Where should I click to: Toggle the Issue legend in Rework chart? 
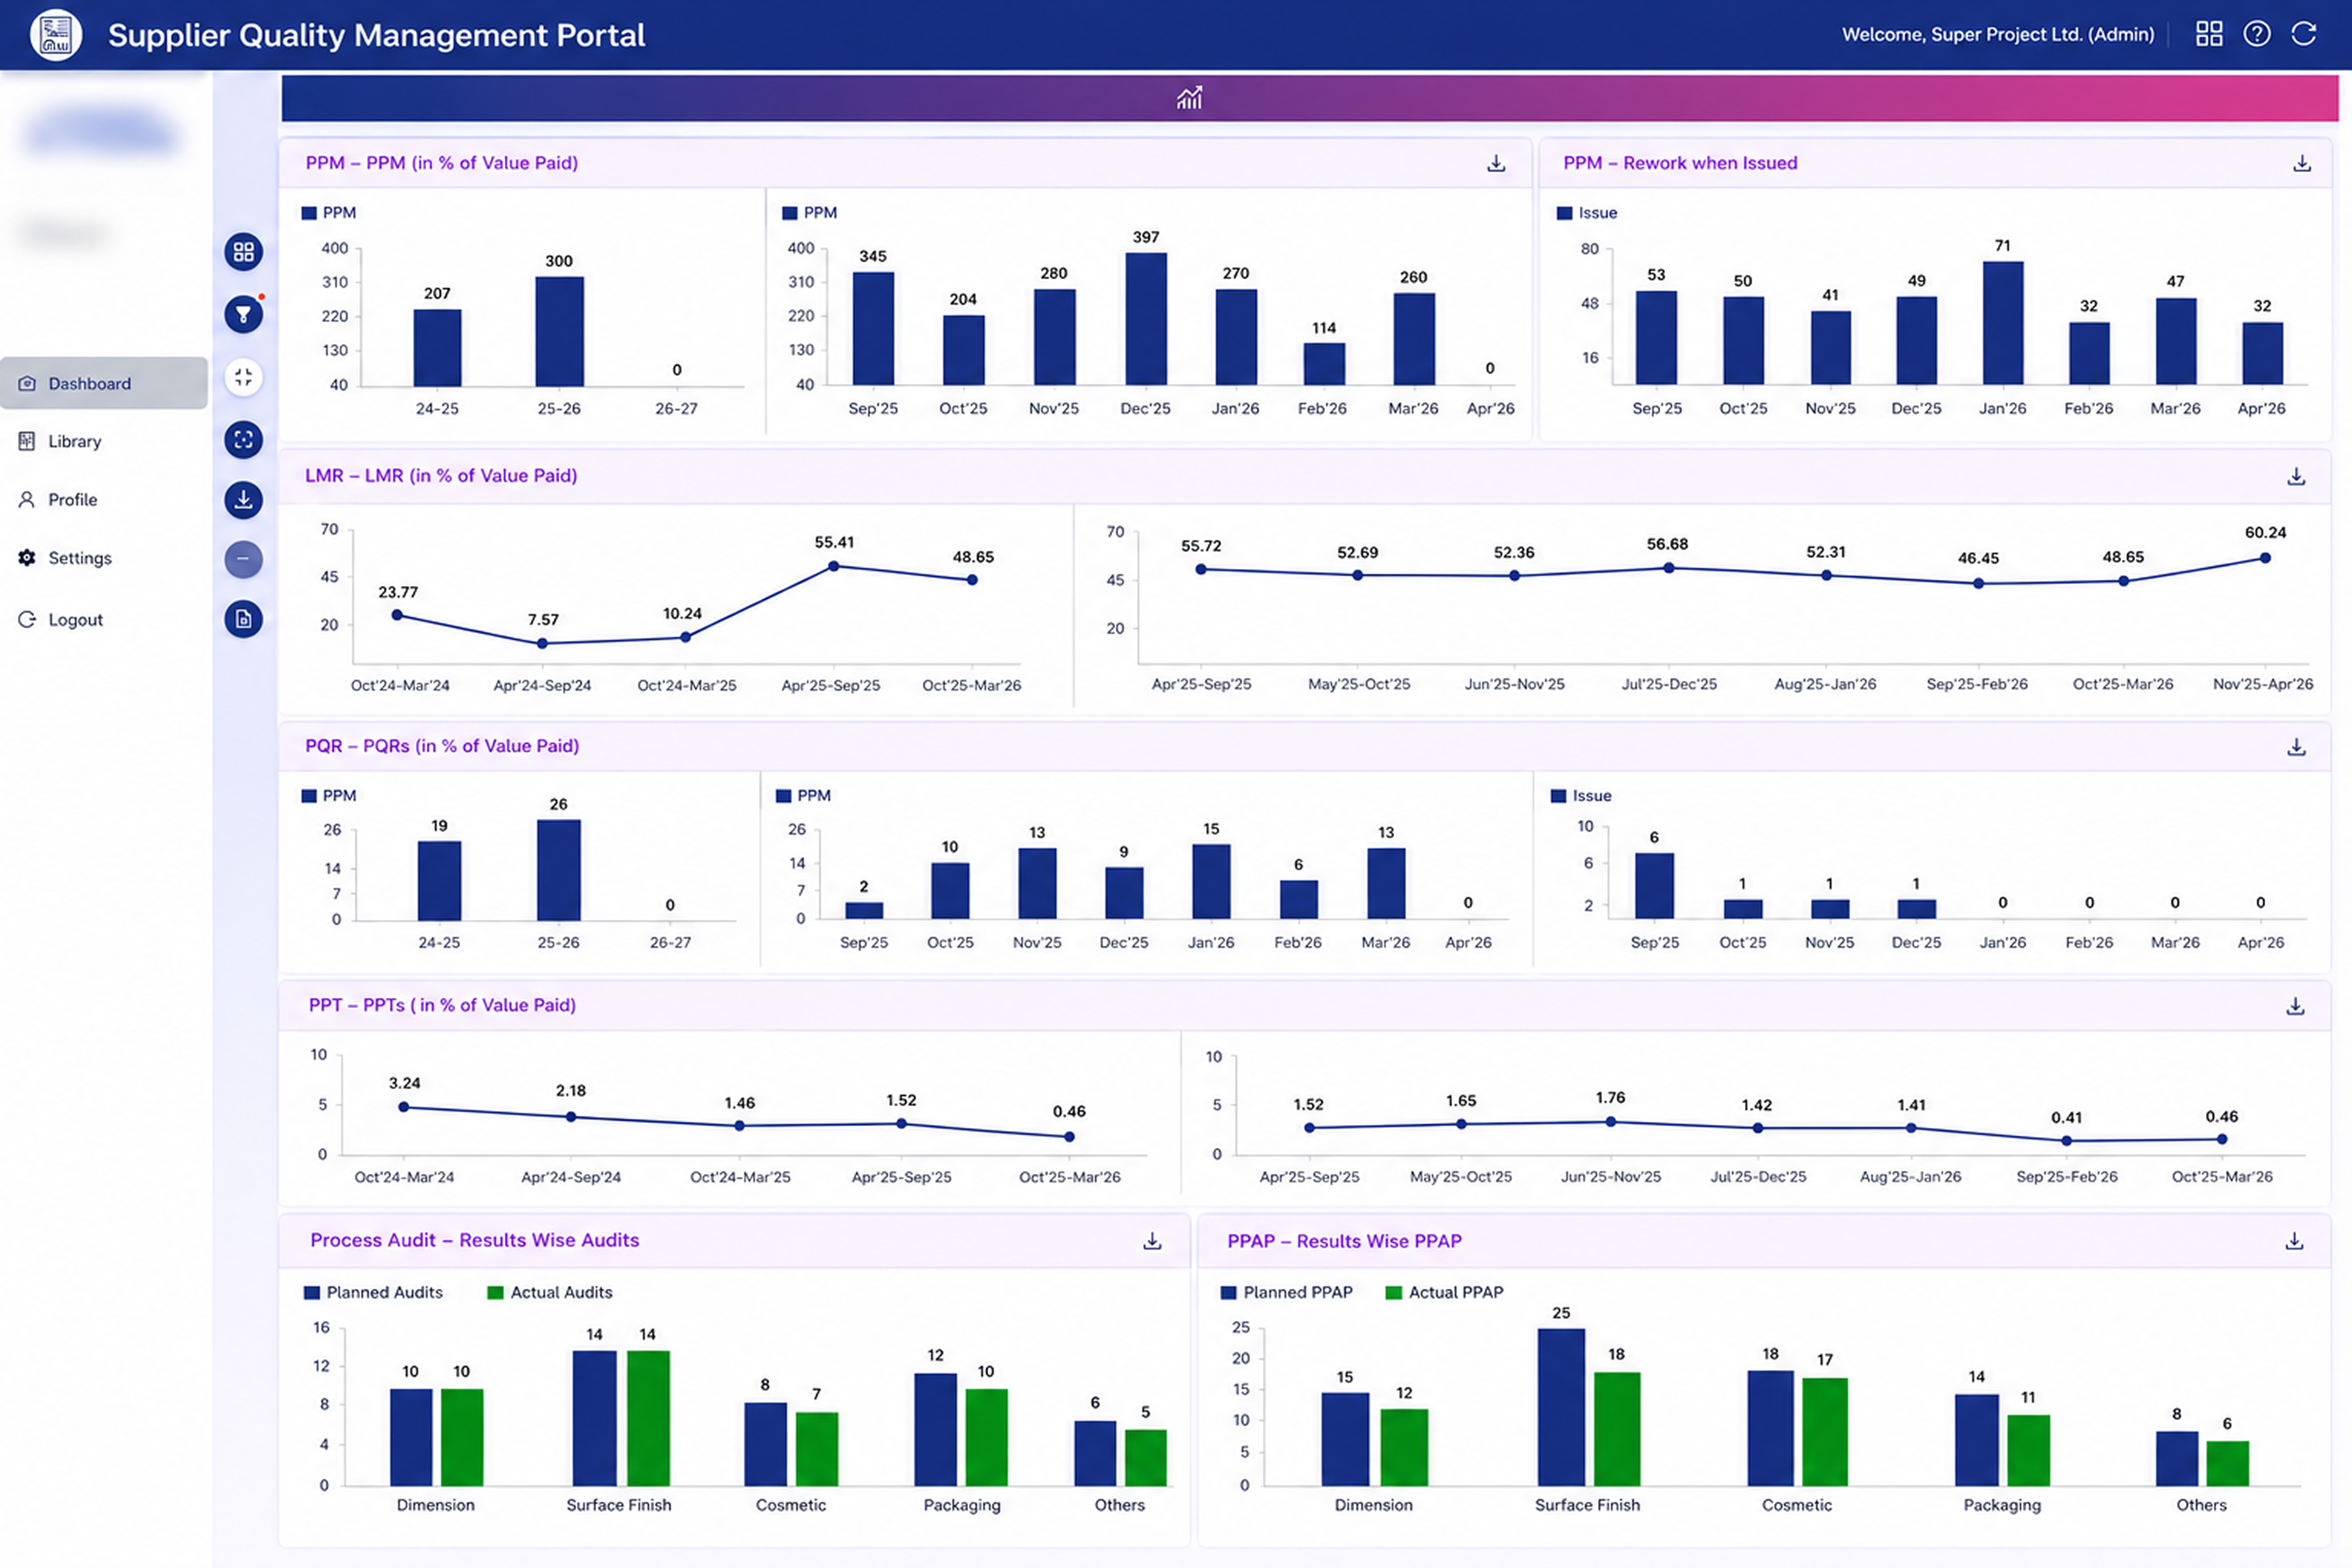[x=1587, y=213]
